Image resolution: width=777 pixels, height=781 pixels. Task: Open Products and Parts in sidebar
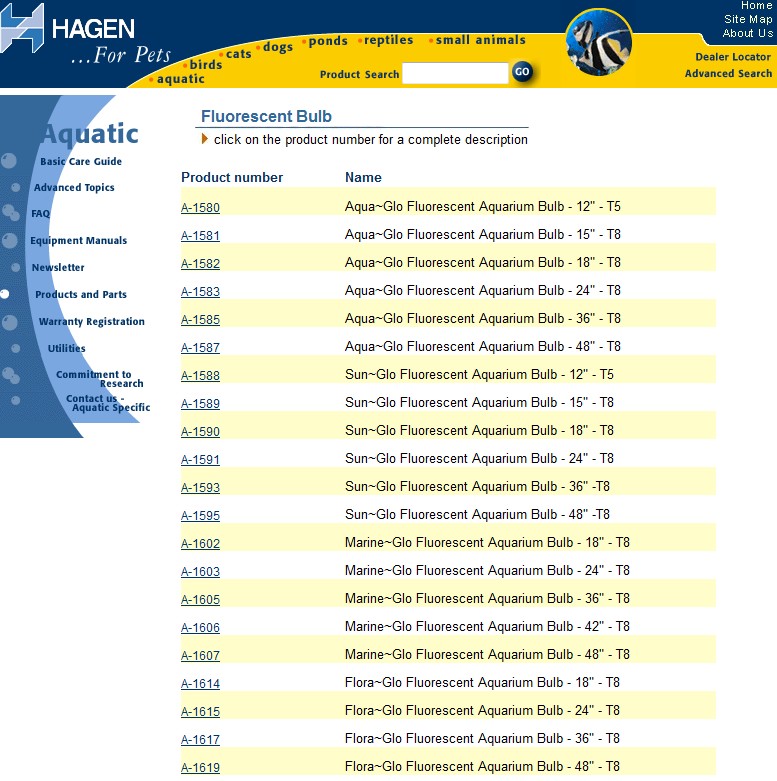click(x=81, y=294)
